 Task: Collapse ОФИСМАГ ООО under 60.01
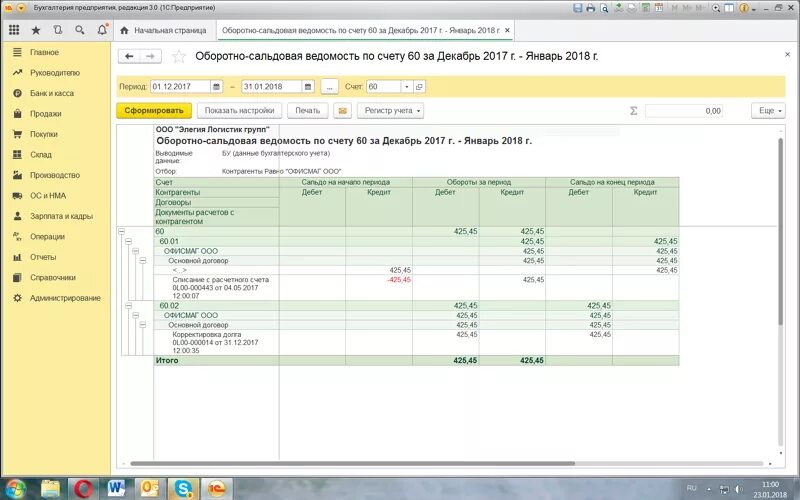pyautogui.click(x=135, y=251)
